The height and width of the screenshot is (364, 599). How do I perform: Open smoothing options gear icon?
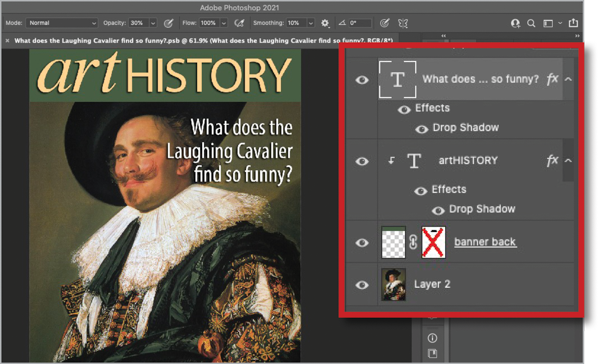325,23
